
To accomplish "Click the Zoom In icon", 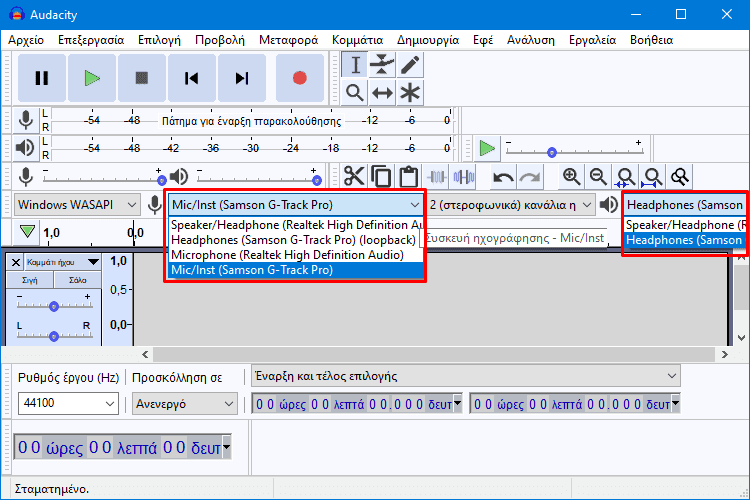I will (572, 177).
